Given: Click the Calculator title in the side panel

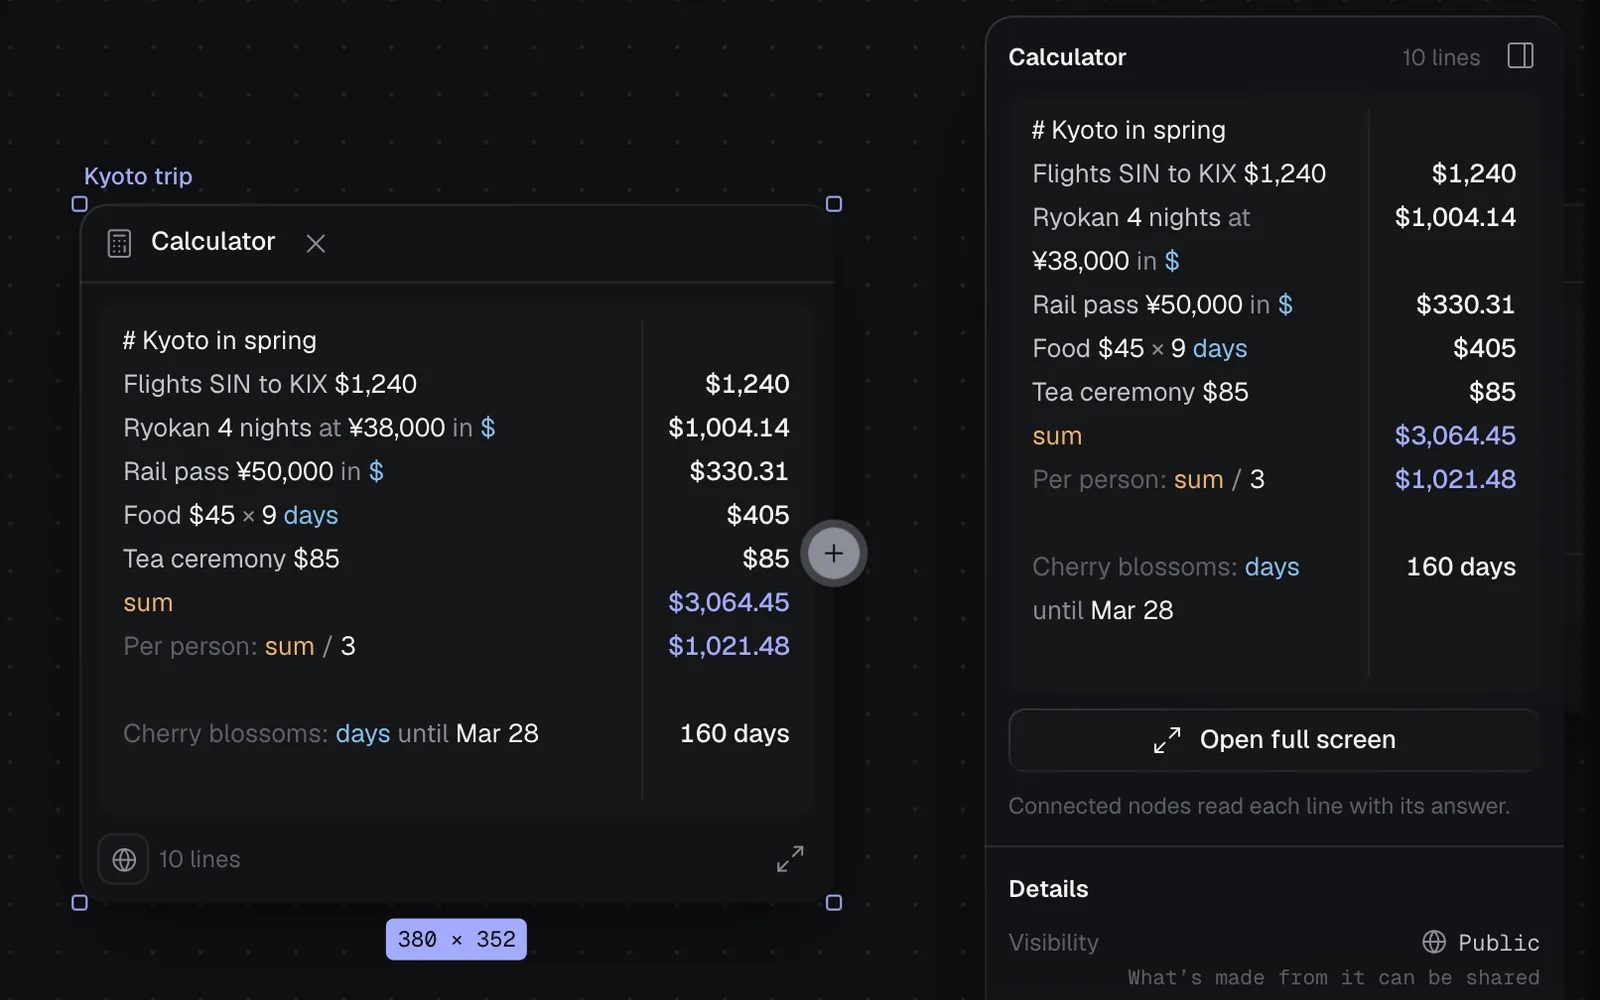Looking at the screenshot, I should click(1067, 57).
